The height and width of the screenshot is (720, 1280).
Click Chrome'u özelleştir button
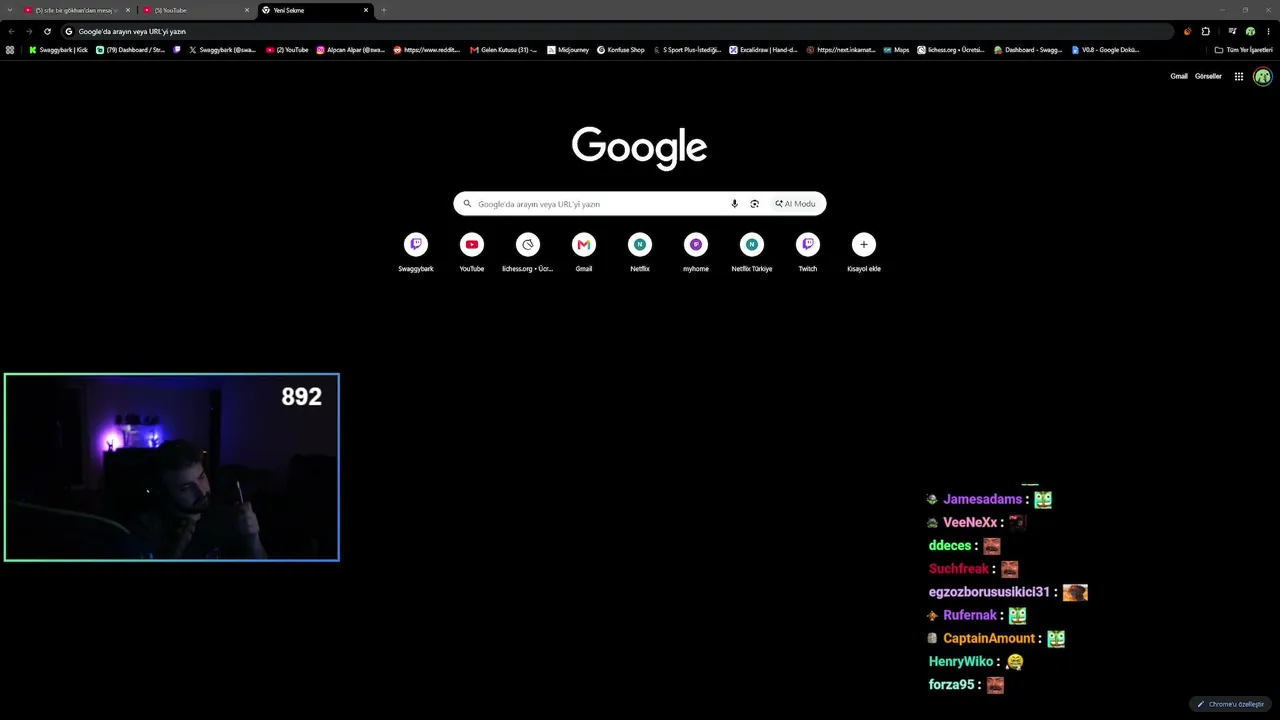click(1231, 704)
